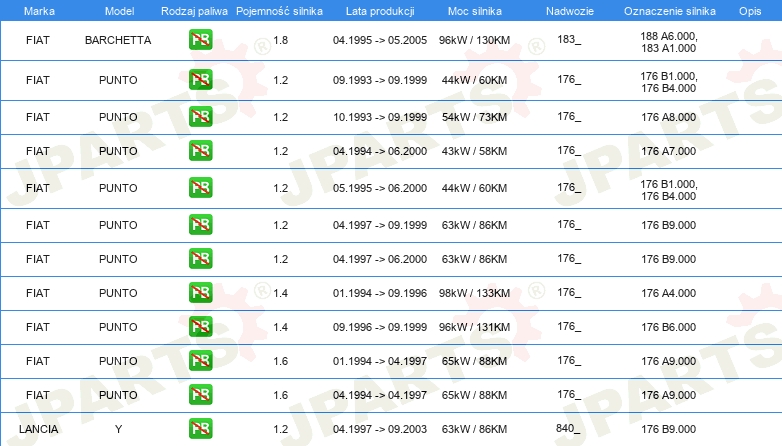Select the LANCIA brand cell
Viewport: 782px width, 446px height.
point(38,429)
